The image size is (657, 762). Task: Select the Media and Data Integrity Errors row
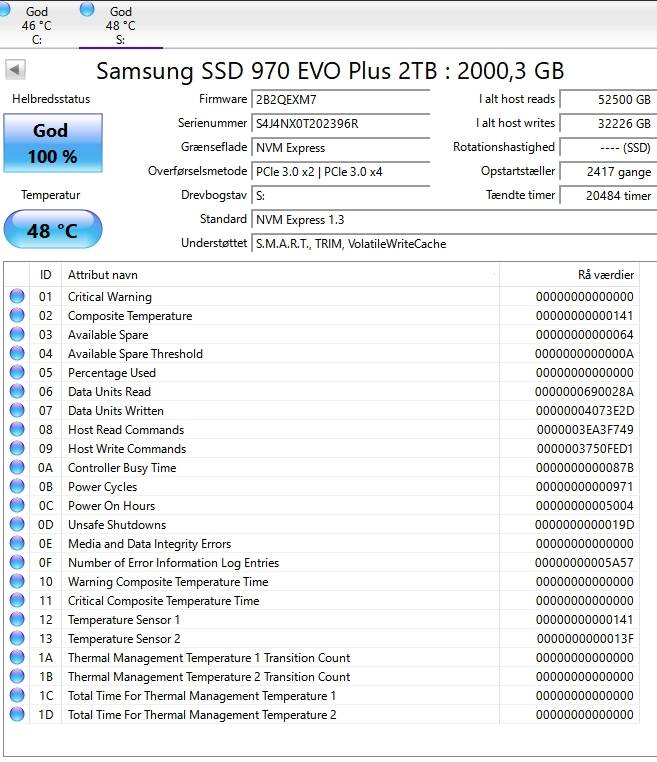(322, 543)
